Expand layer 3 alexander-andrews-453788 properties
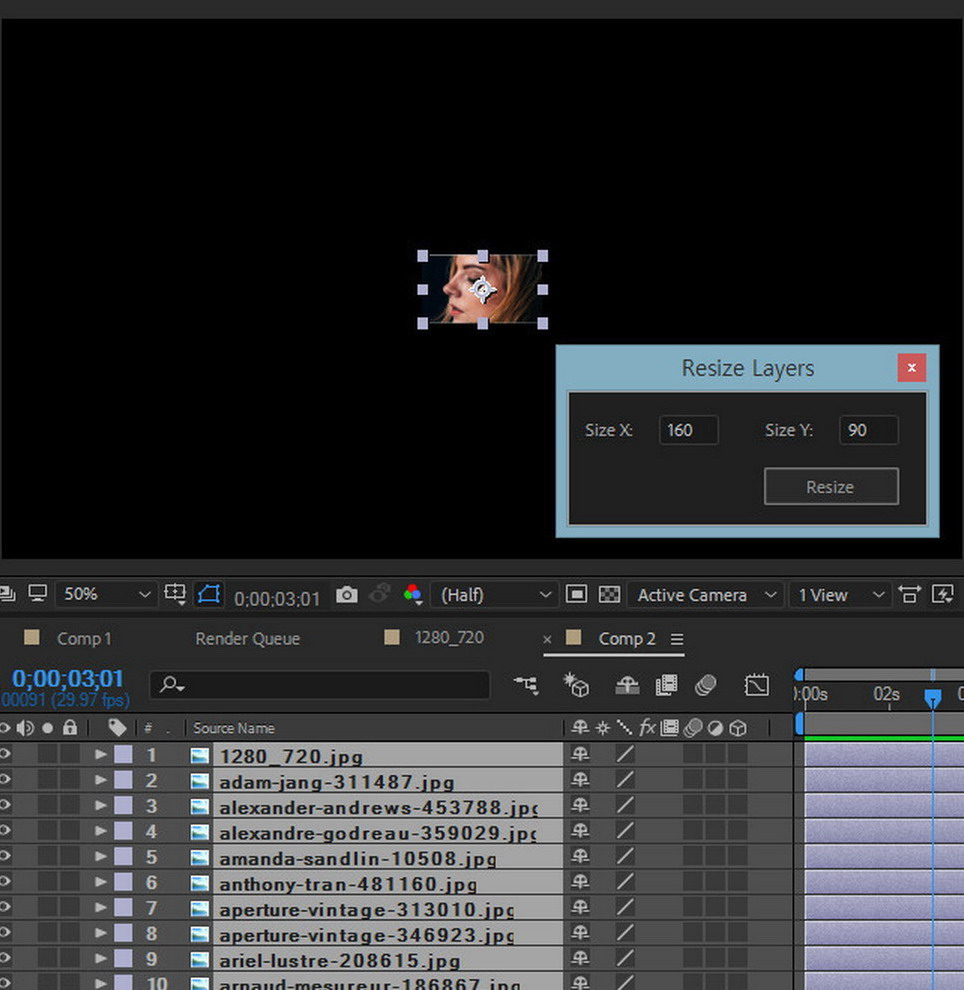Viewport: 964px width, 990px height. click(x=100, y=806)
